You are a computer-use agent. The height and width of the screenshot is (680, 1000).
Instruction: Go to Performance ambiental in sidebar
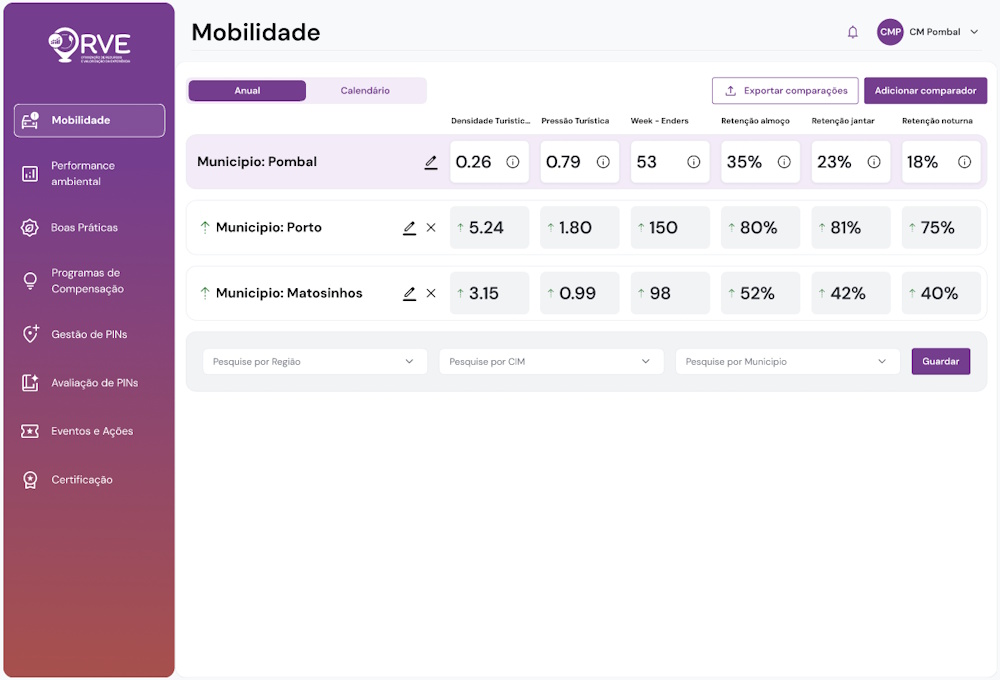[83, 174]
